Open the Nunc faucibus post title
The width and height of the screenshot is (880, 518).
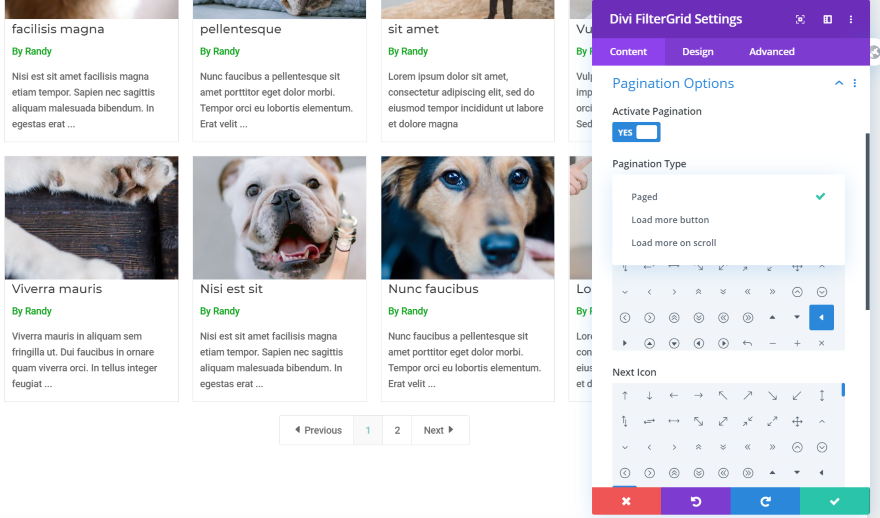pyautogui.click(x=433, y=289)
